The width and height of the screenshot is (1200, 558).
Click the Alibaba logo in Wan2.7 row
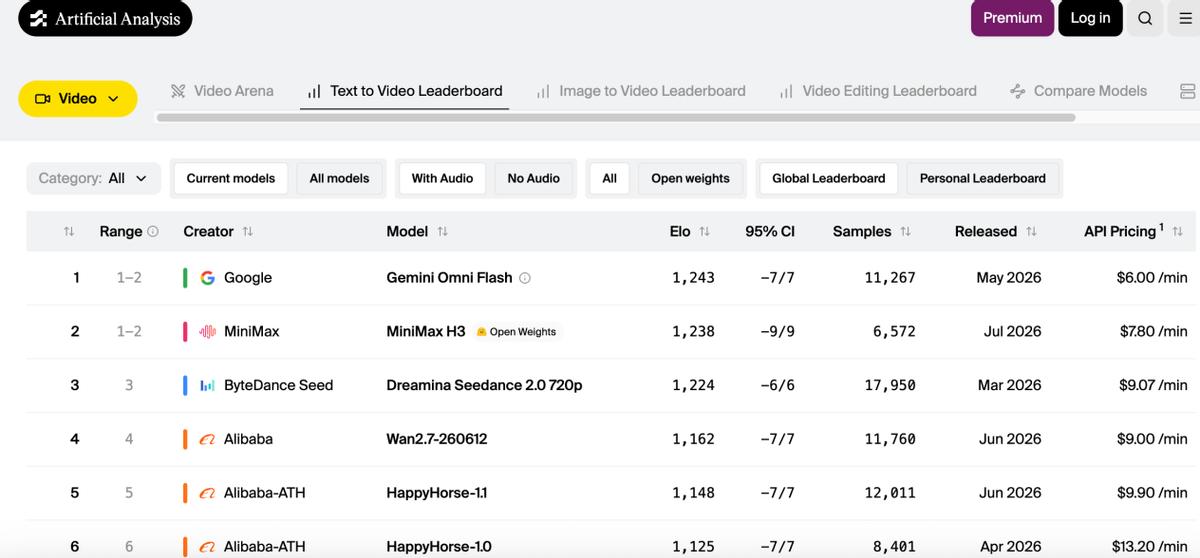point(208,439)
